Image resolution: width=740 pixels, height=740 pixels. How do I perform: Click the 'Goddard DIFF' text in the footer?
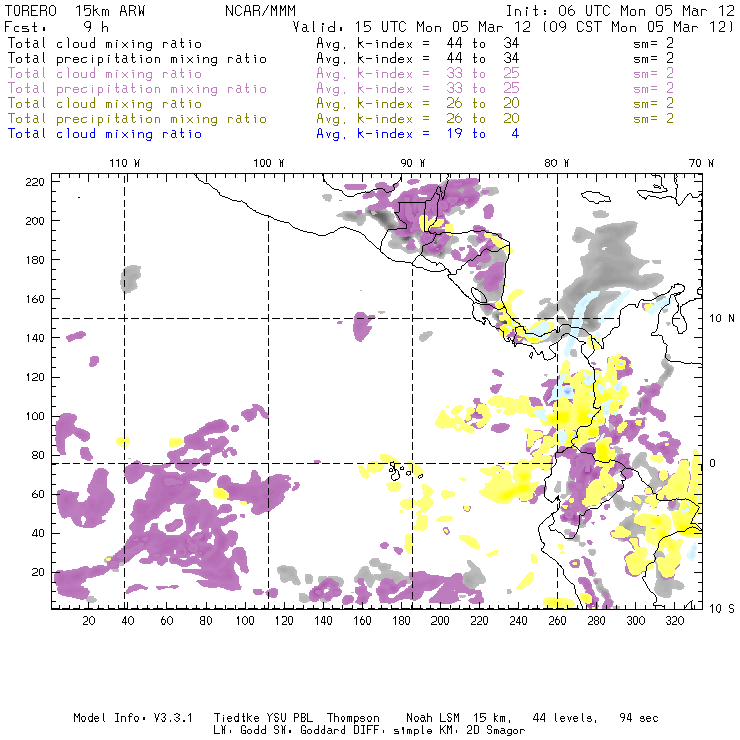point(341,731)
